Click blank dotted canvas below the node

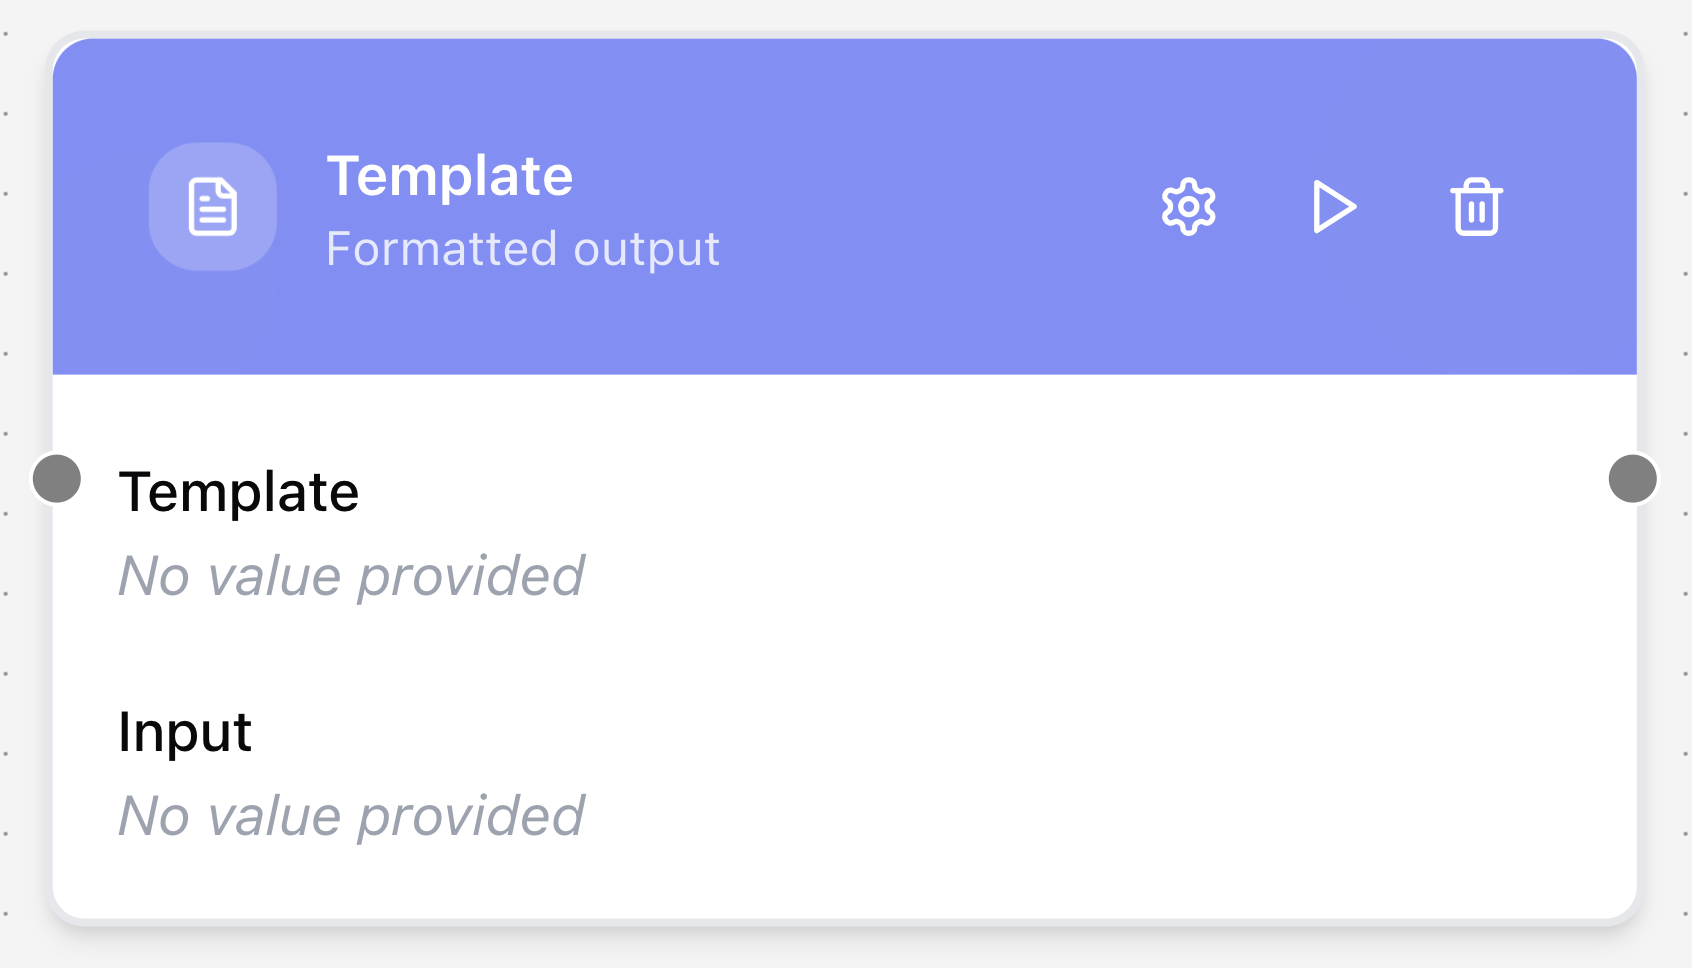point(846,948)
